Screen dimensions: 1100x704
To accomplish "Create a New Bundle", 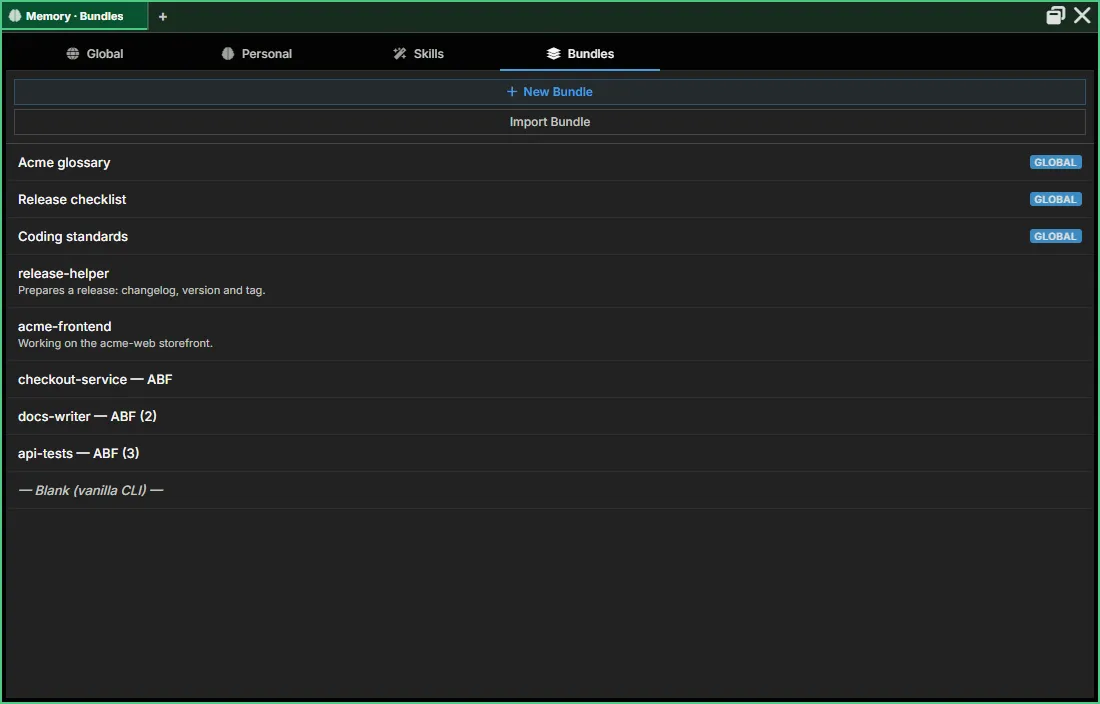I will (x=550, y=92).
